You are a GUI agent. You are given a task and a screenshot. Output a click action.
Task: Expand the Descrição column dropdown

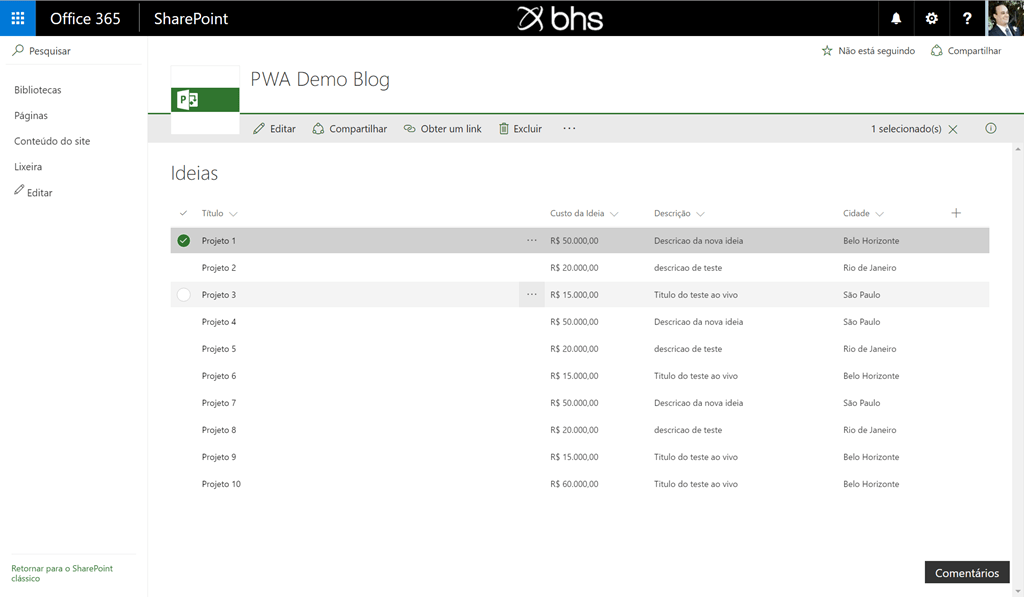(701, 214)
